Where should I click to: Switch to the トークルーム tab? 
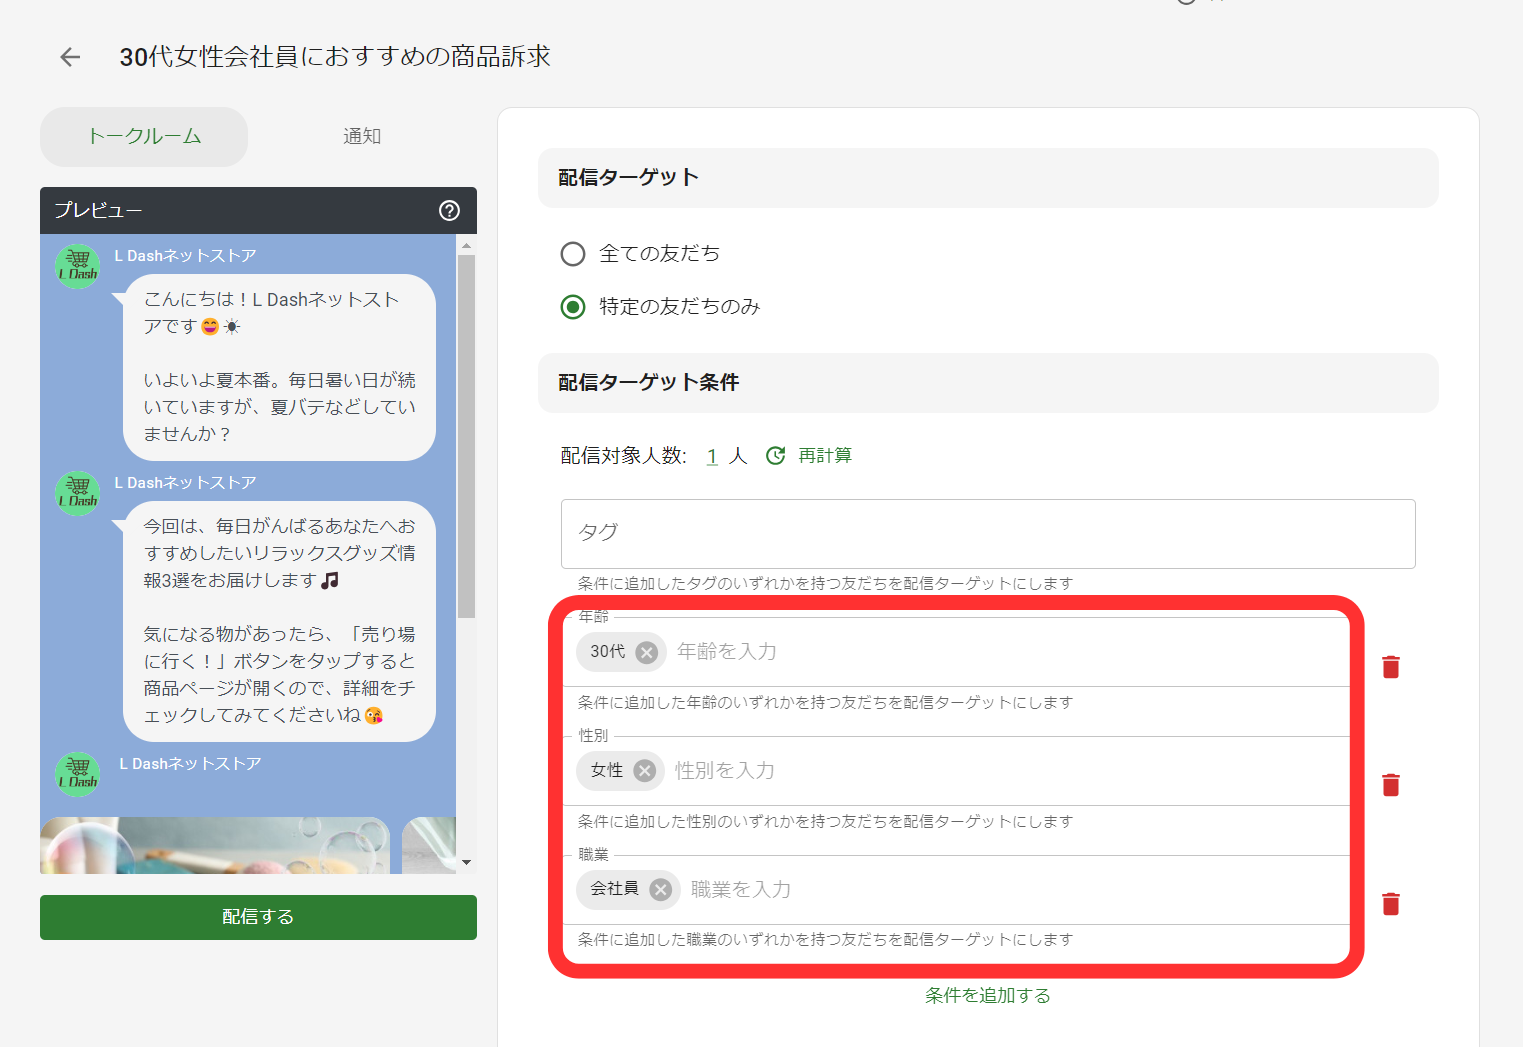143,136
